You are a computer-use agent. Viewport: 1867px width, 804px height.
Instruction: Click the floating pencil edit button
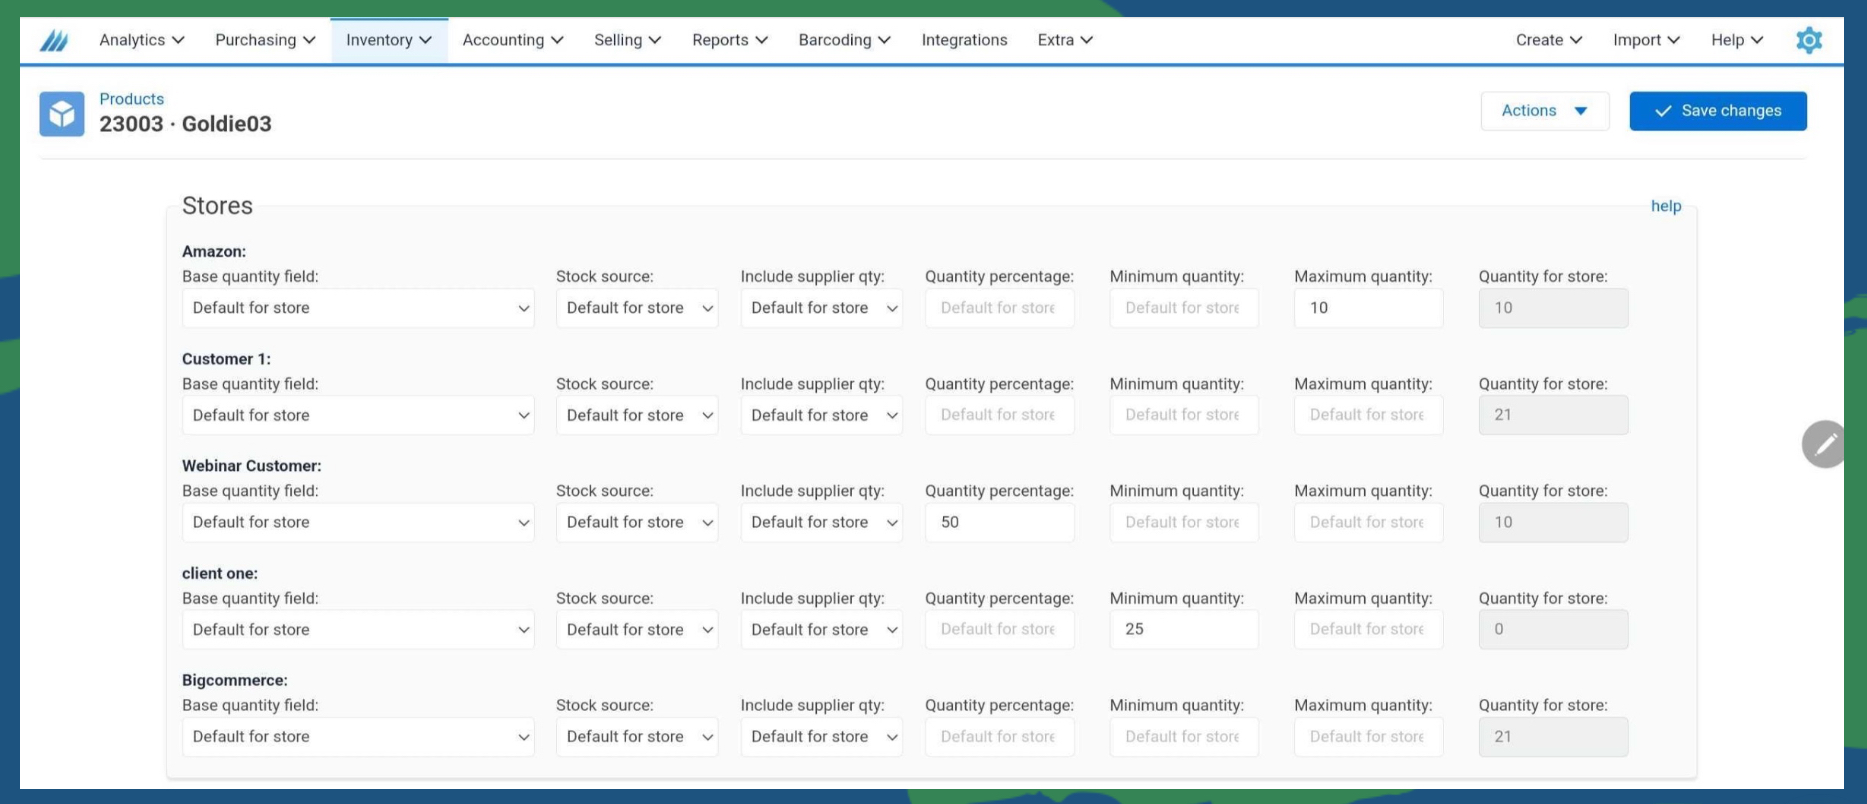(x=1824, y=444)
